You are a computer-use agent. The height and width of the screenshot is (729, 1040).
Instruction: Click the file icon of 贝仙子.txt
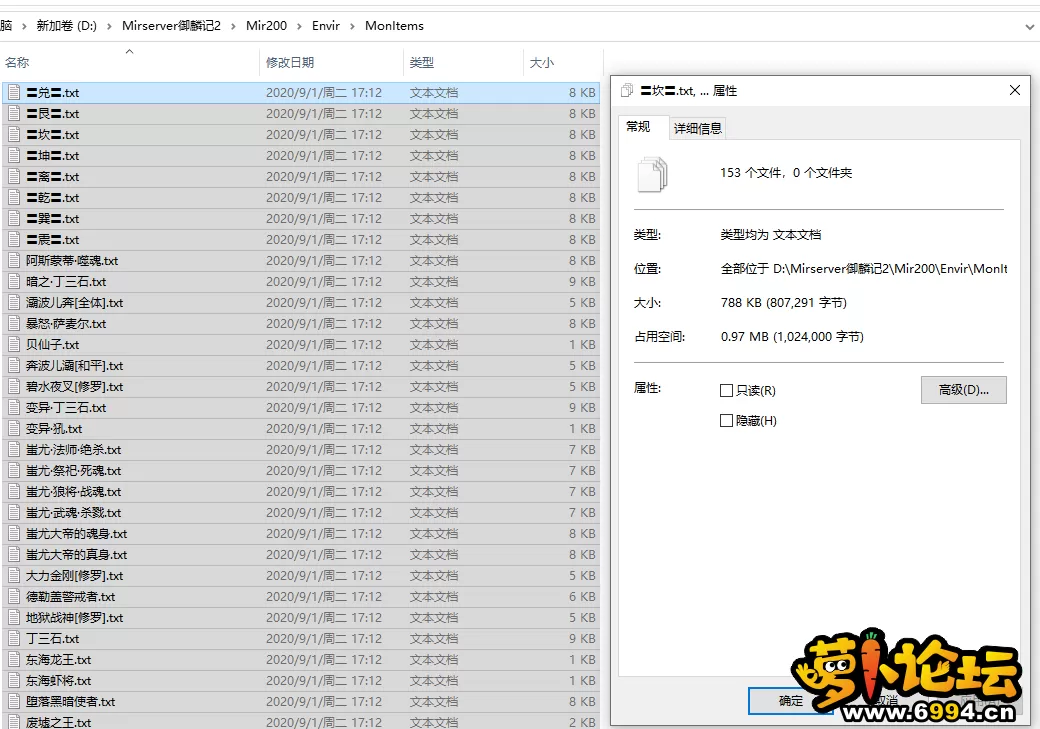(14, 345)
